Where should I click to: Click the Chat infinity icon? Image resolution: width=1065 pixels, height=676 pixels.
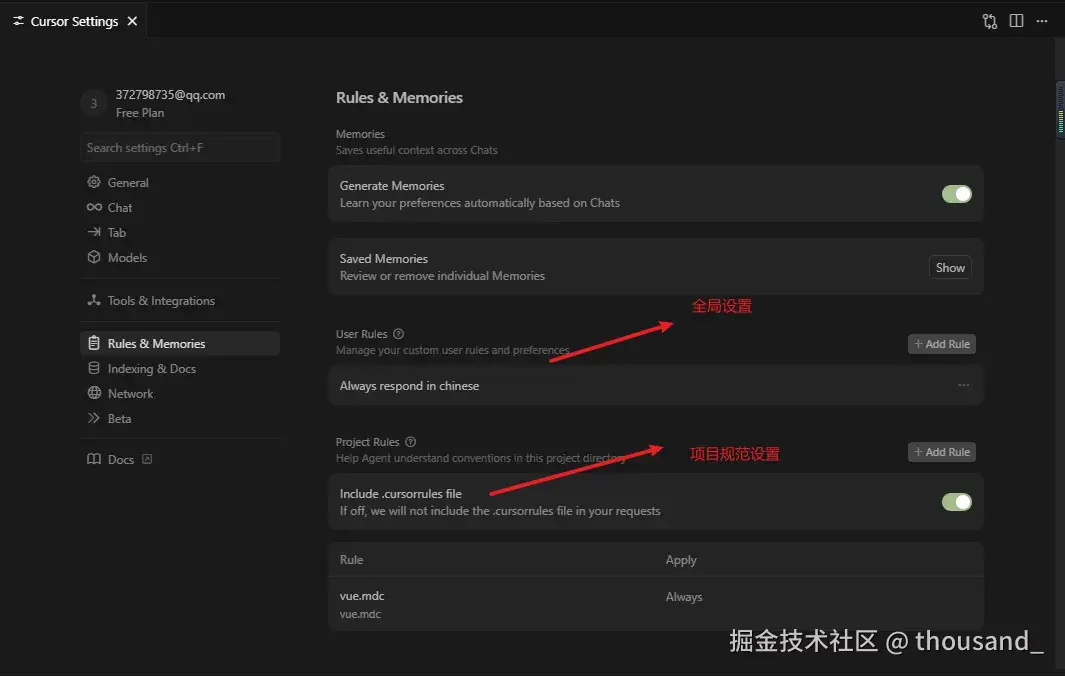94,207
